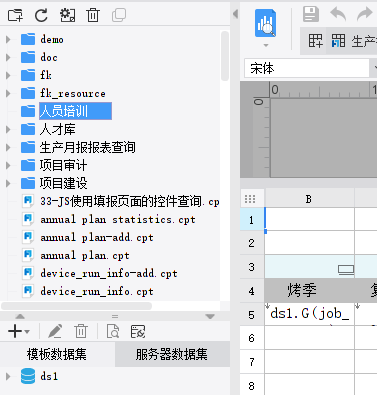Click the undo arrow icon
The width and height of the screenshot is (377, 395).
338,14
